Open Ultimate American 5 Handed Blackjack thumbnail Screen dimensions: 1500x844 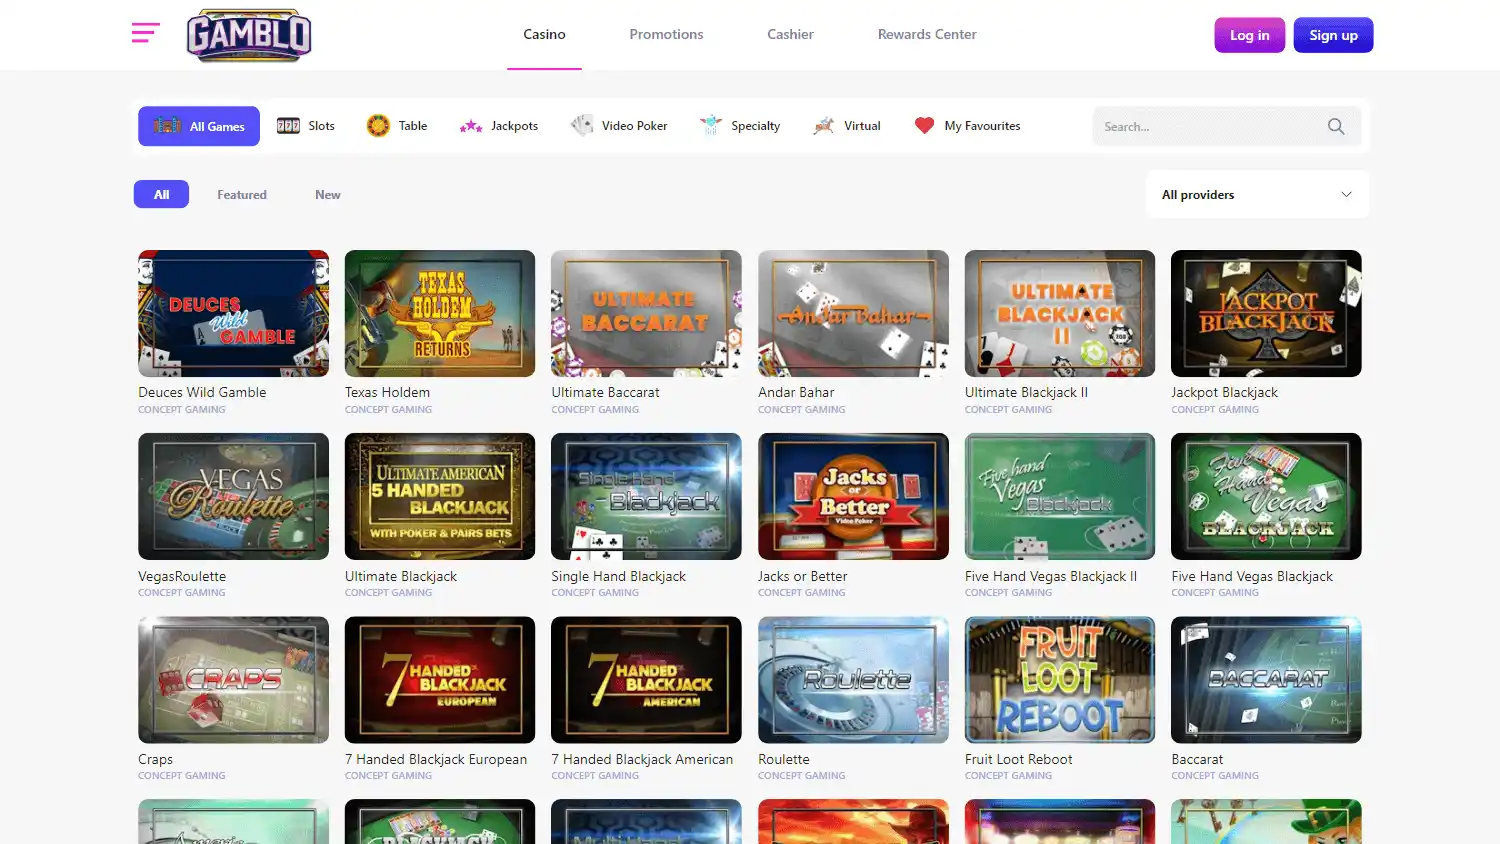440,496
